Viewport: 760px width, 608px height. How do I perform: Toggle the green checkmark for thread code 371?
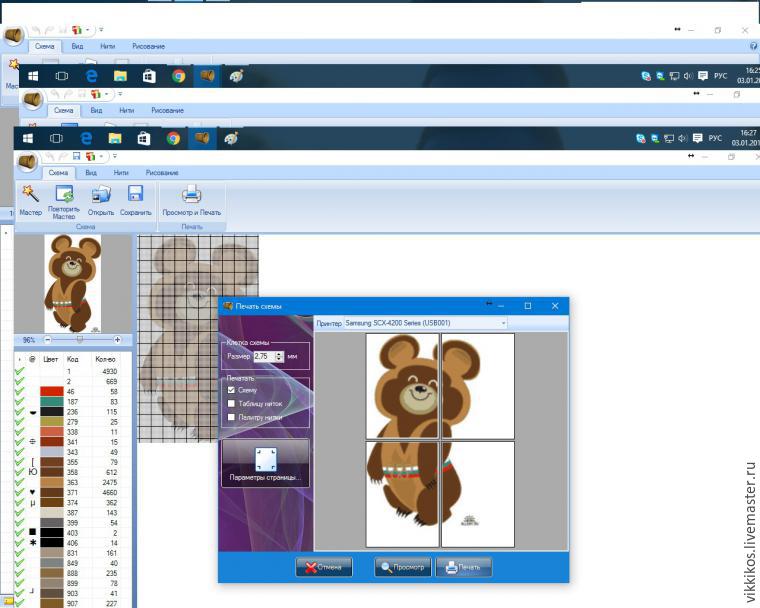click(19, 493)
